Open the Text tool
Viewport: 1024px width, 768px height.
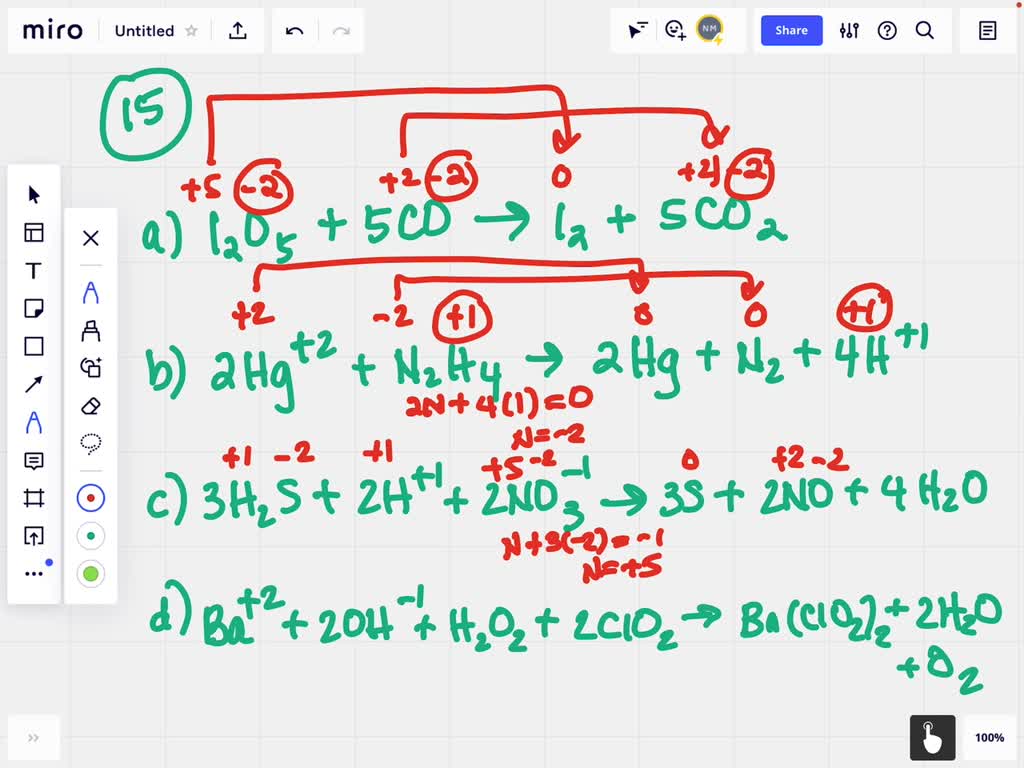pos(34,270)
